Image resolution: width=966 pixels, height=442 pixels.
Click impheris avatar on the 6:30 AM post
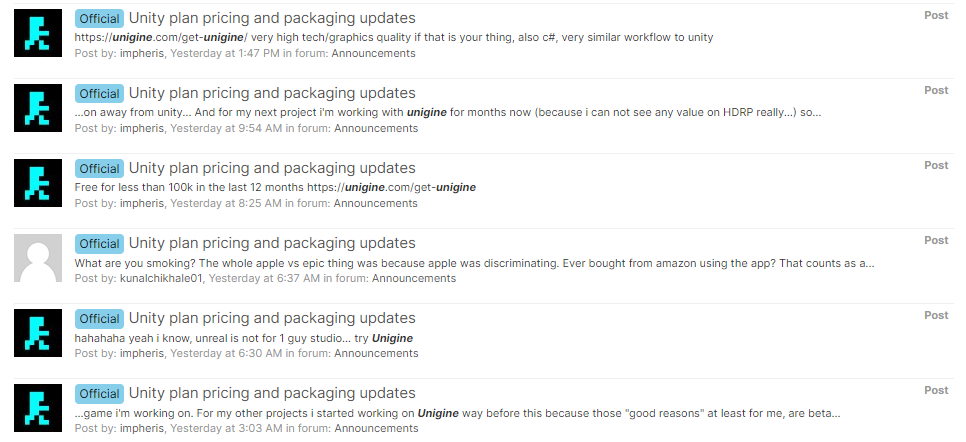pyautogui.click(x=38, y=333)
